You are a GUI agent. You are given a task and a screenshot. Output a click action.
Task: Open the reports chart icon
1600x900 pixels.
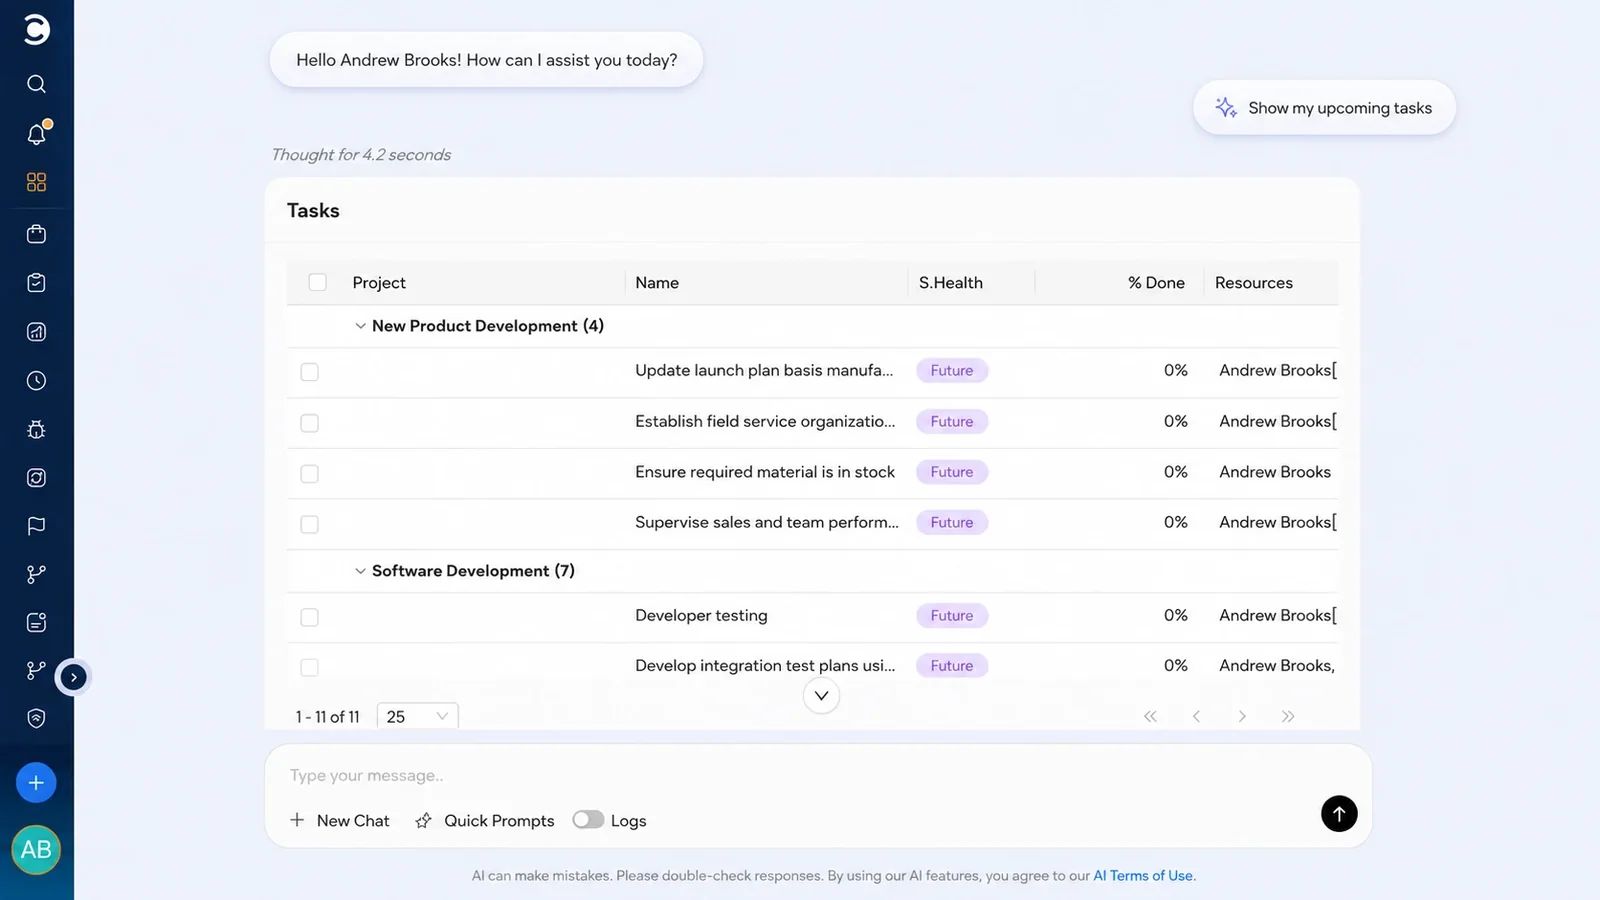pos(36,332)
